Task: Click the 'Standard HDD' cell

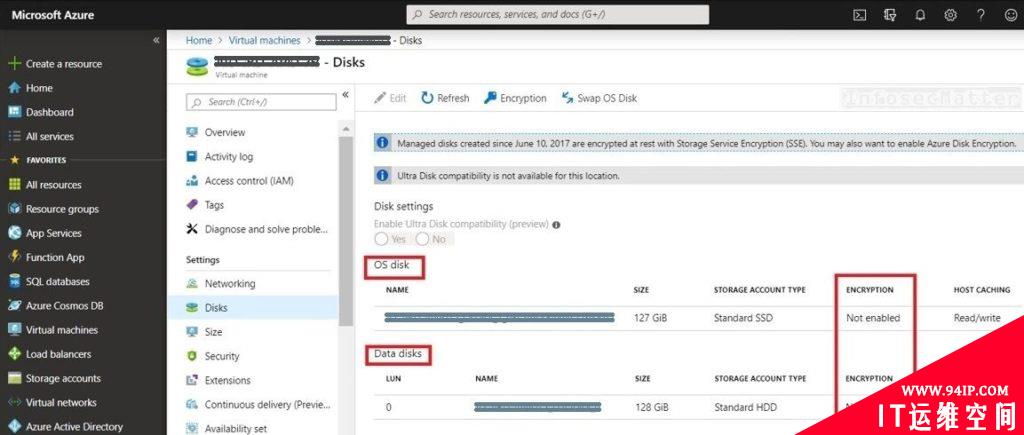Action: coord(745,407)
